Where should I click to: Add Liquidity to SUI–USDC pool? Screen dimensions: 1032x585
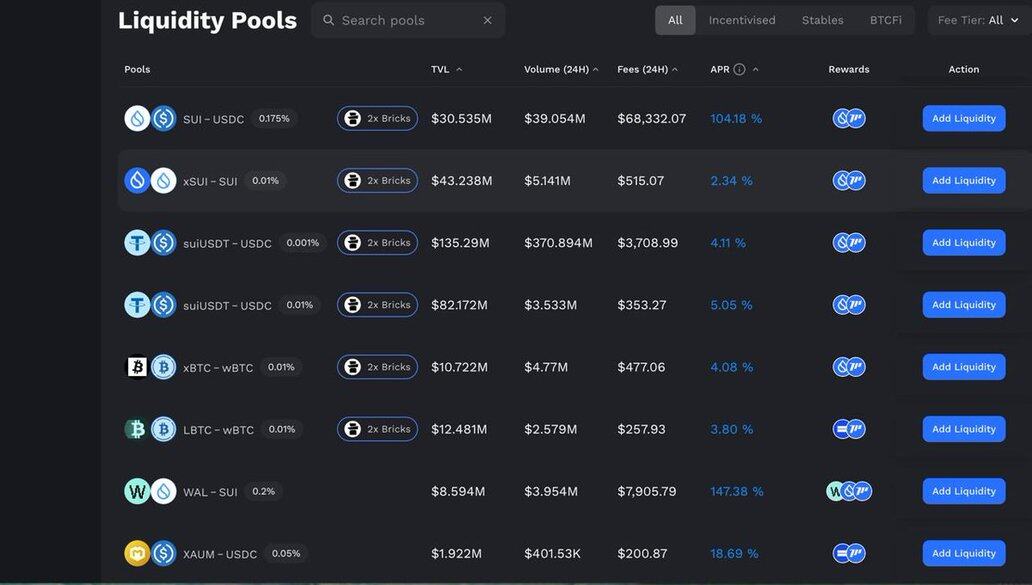[963, 119]
